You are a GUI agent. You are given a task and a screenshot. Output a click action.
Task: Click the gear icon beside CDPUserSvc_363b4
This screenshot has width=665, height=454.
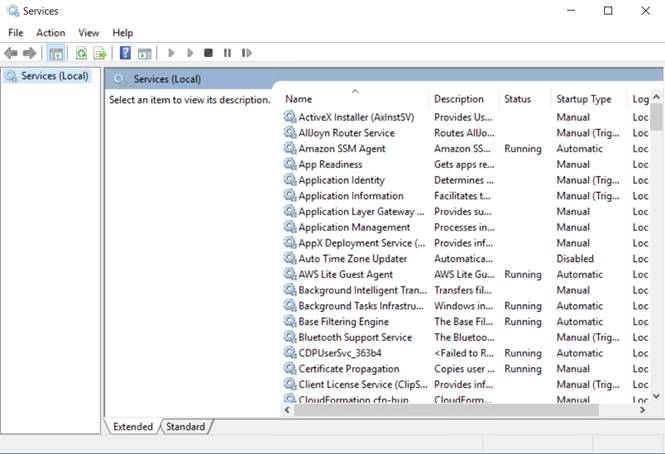290,353
